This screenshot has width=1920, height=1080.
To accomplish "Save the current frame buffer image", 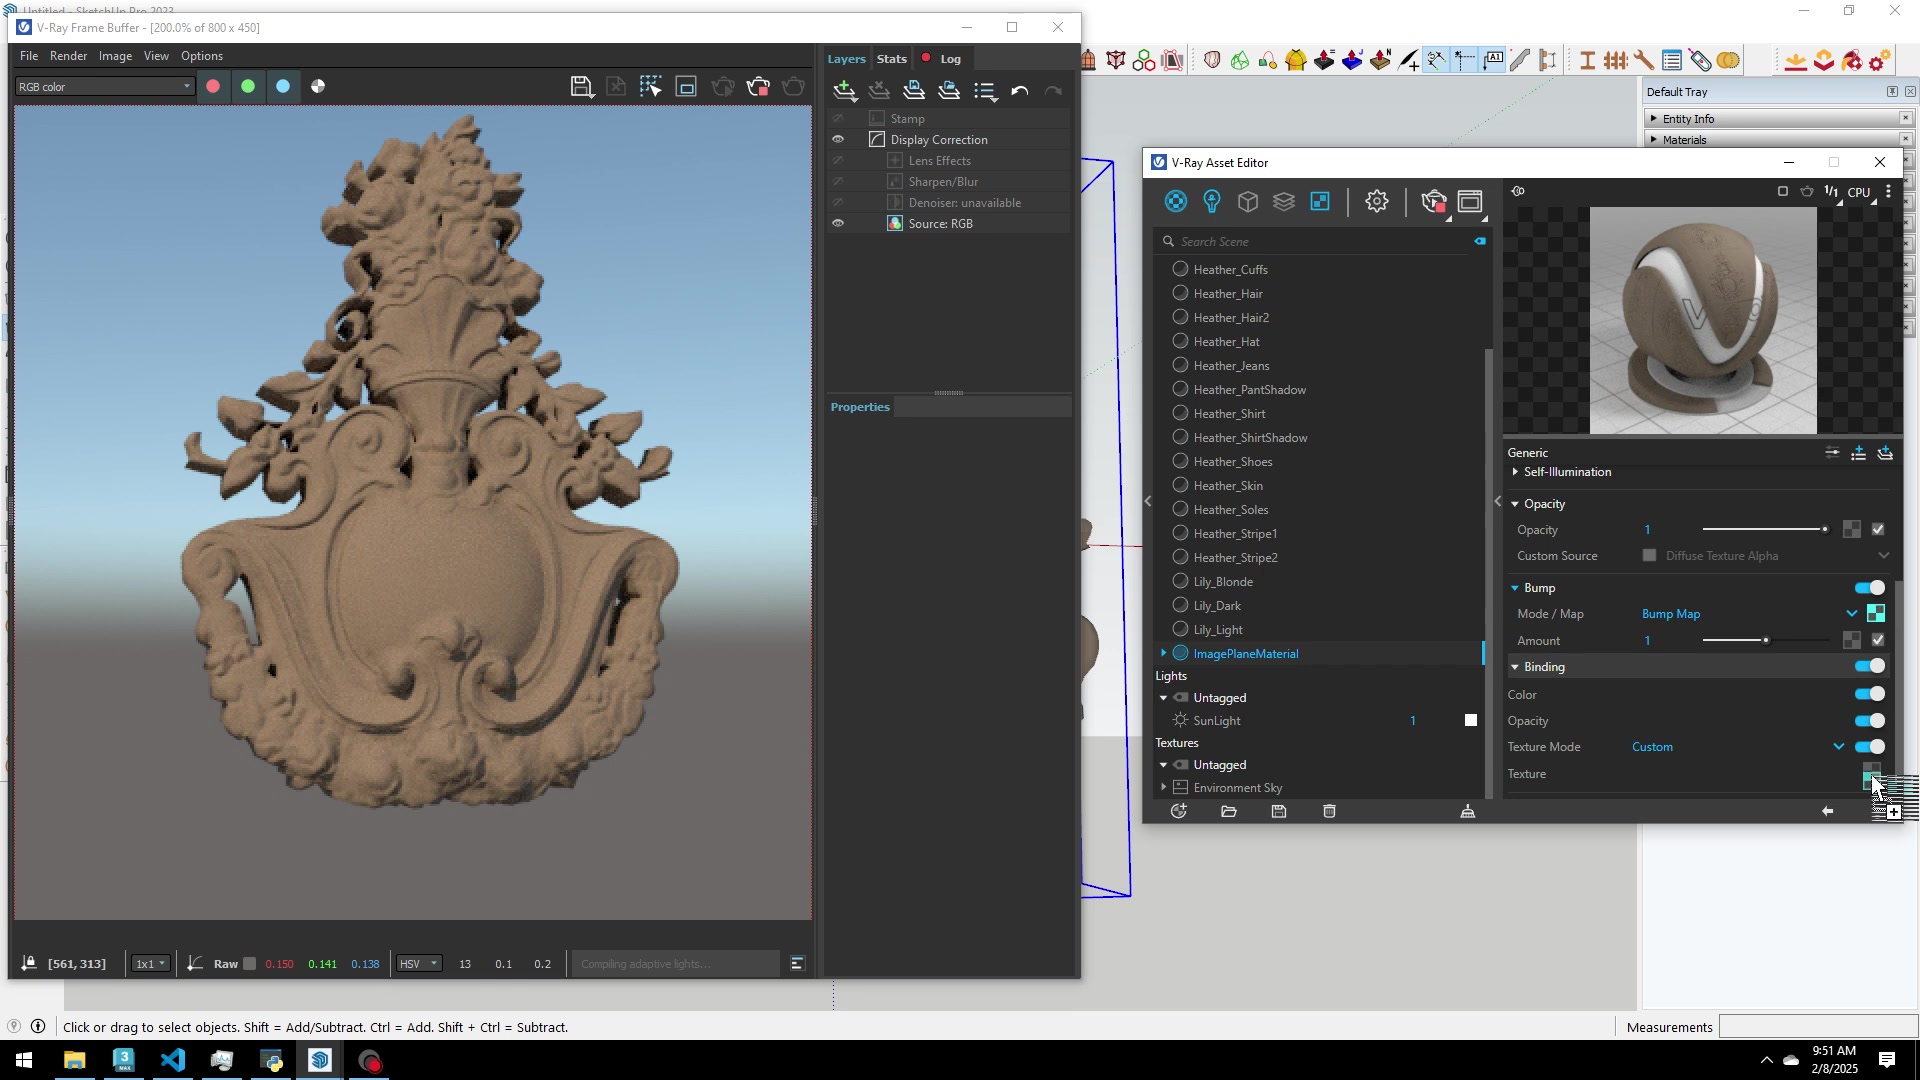I will pos(582,86).
